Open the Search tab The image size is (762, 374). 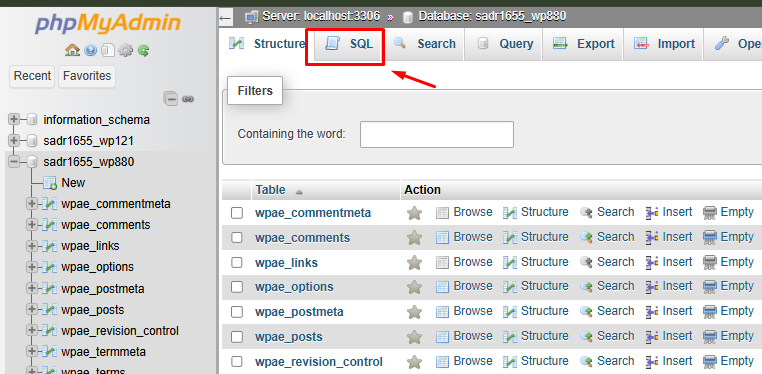(425, 44)
